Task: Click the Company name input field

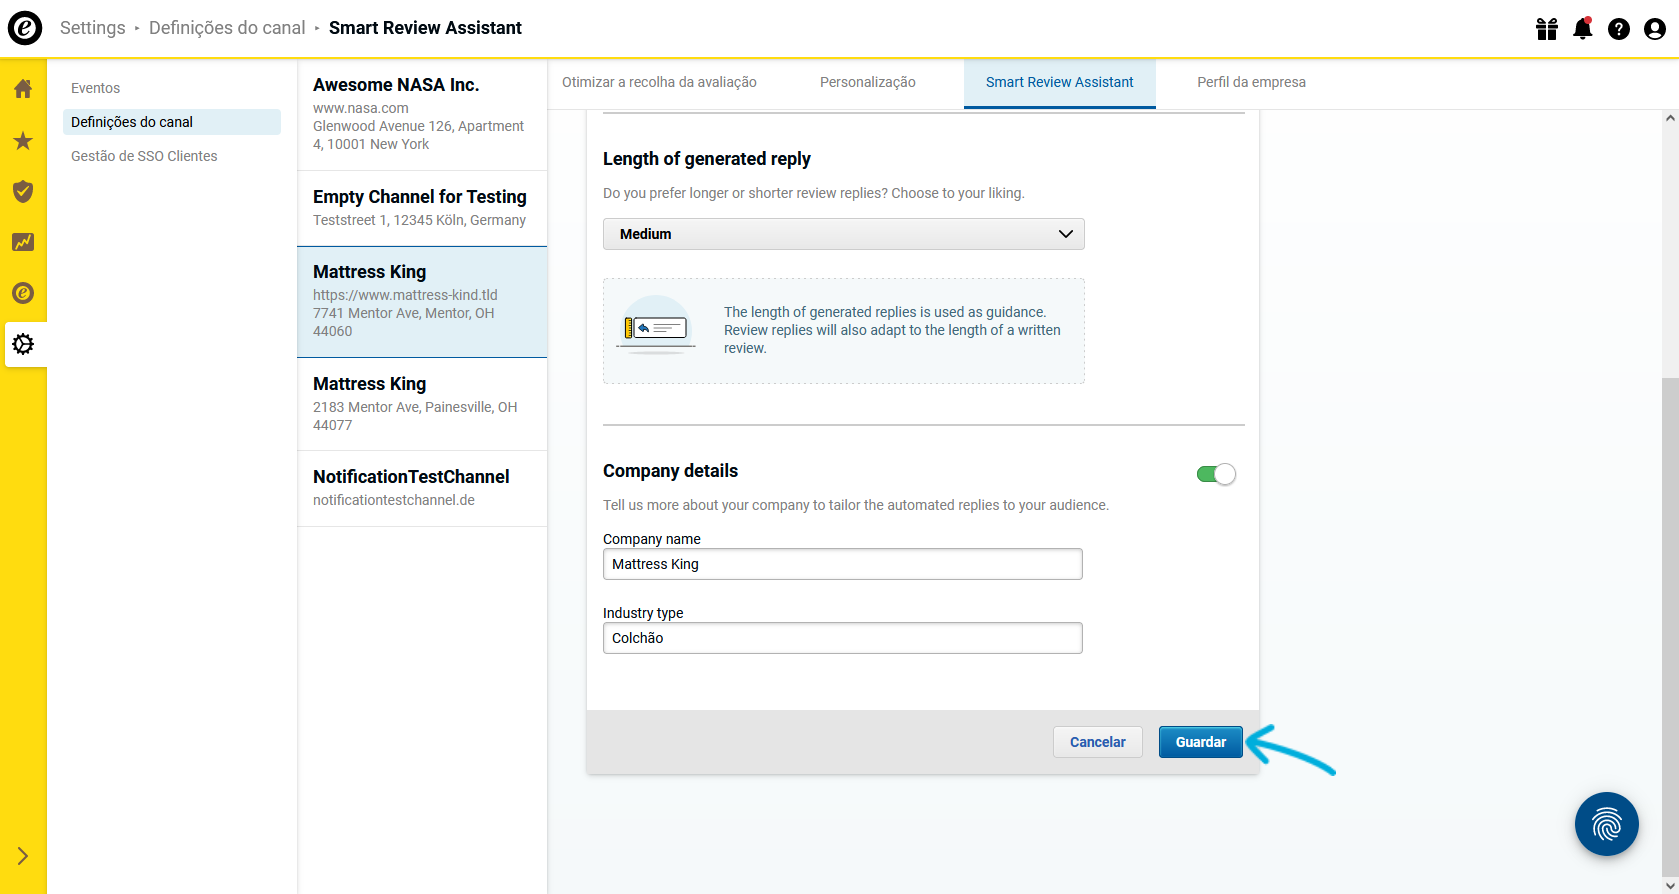Action: point(842,564)
